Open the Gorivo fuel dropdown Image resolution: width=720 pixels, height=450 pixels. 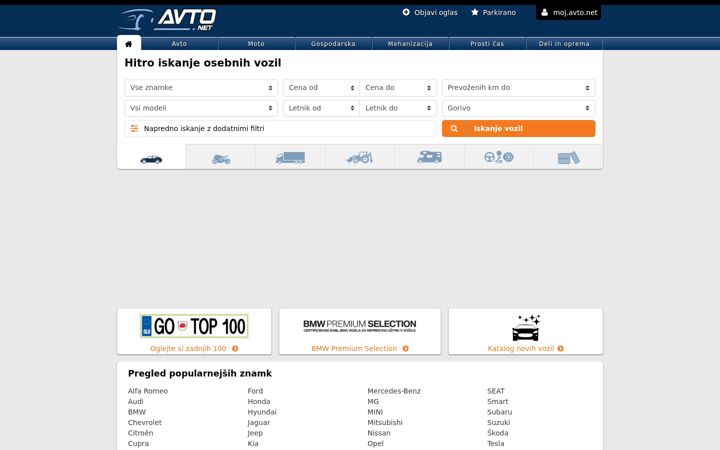(519, 108)
